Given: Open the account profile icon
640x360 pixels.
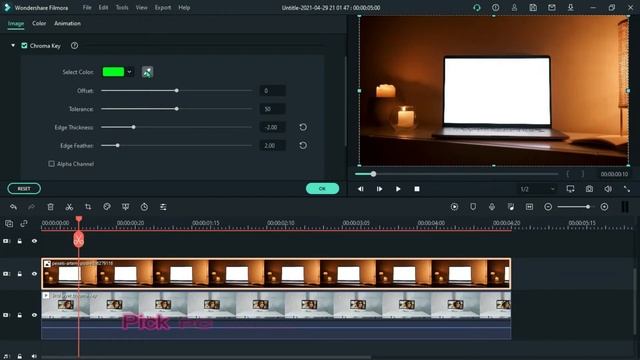Looking at the screenshot, I should click(x=514, y=7).
